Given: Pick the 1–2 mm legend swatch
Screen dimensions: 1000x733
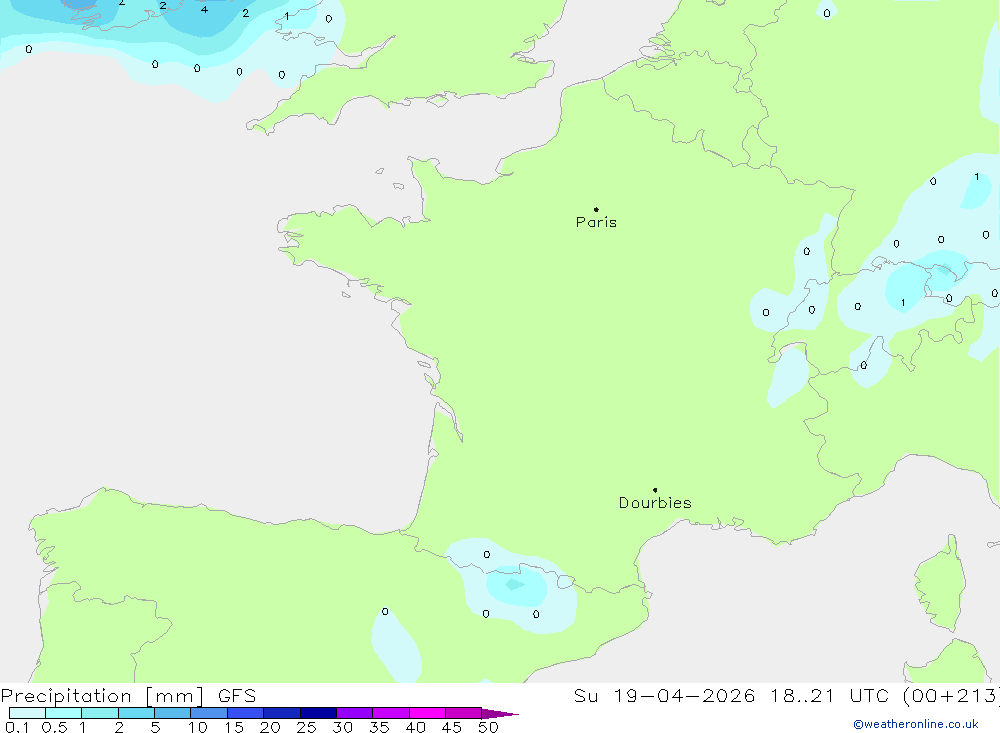Looking at the screenshot, I should [100, 713].
